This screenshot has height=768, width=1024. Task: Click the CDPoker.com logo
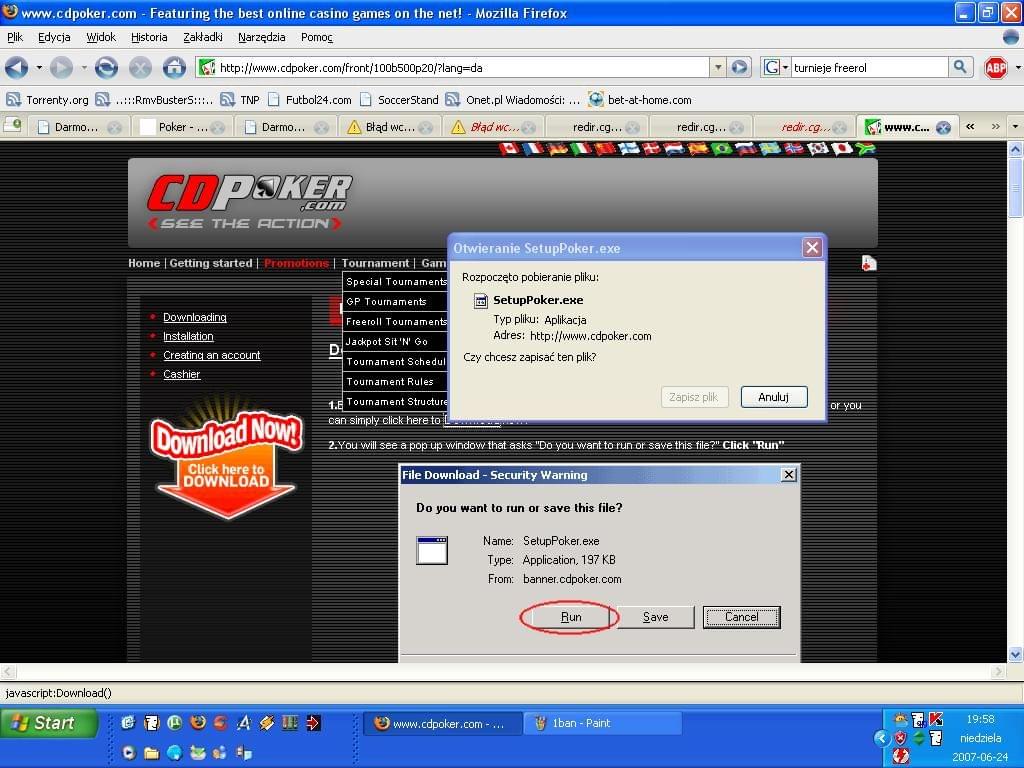coord(249,202)
